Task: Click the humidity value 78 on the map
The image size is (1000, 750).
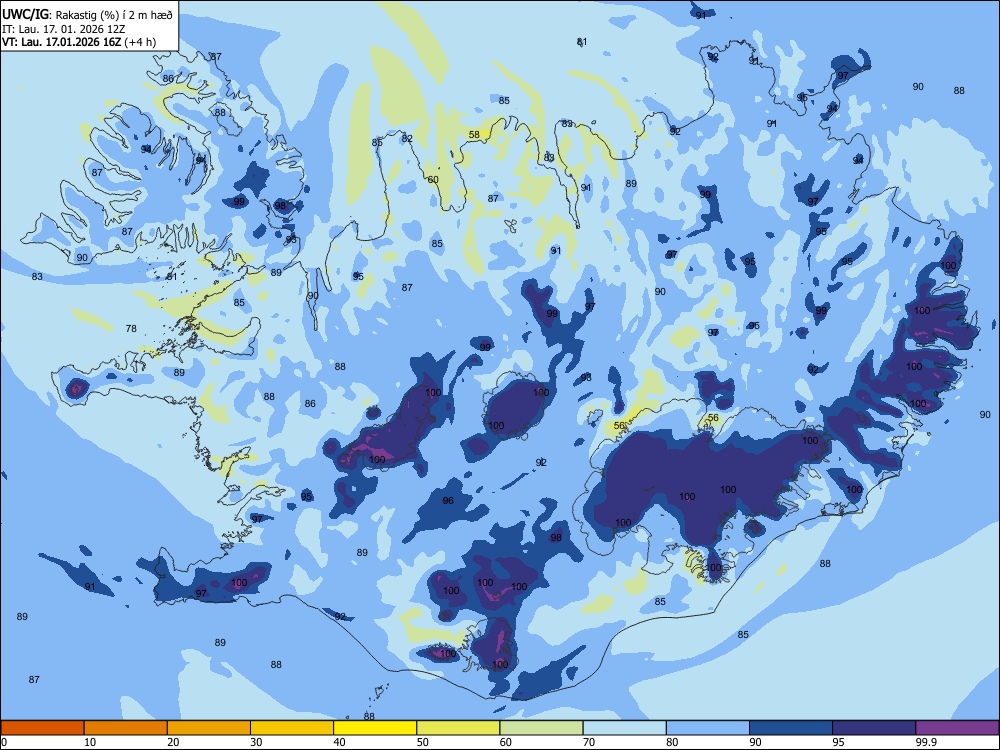Action: [131, 328]
